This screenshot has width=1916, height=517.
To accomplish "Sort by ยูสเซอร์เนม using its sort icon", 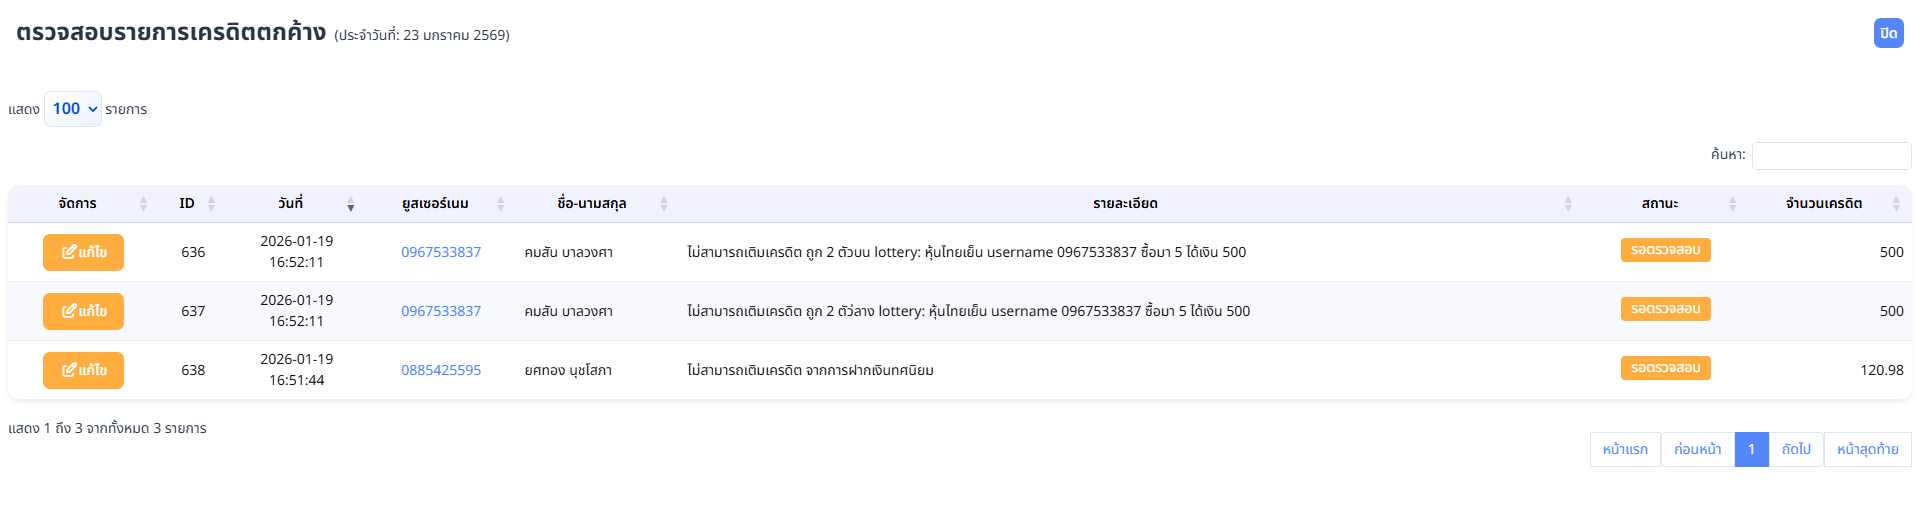I will pos(501,204).
